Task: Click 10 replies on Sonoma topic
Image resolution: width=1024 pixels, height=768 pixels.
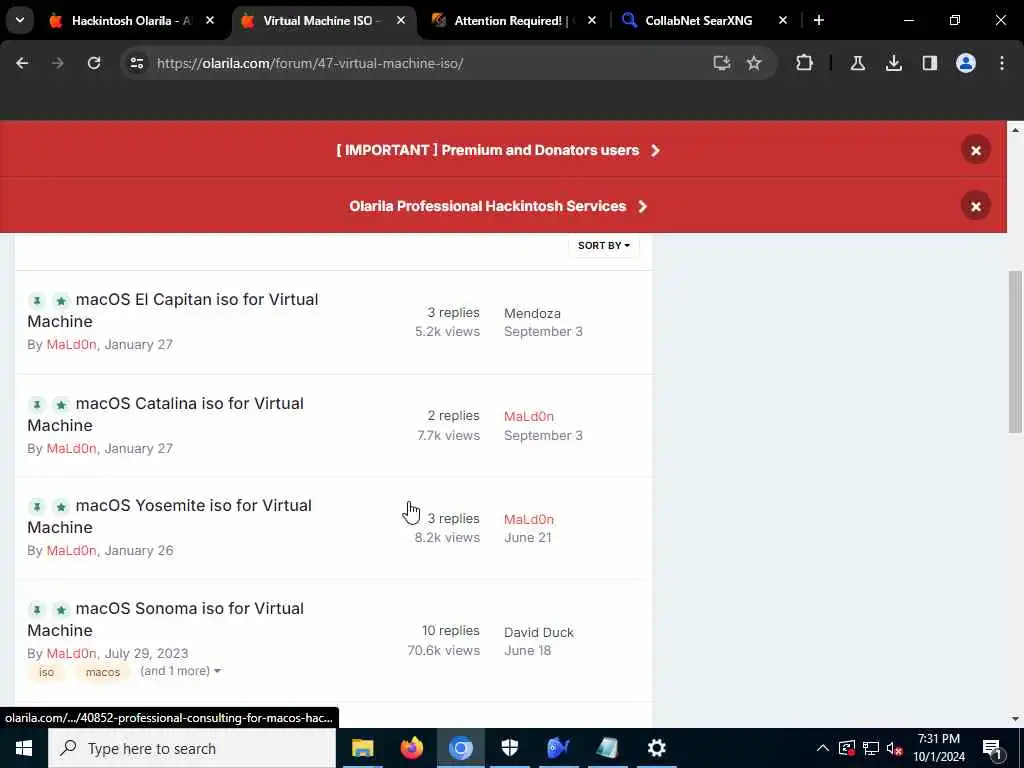Action: pos(451,631)
